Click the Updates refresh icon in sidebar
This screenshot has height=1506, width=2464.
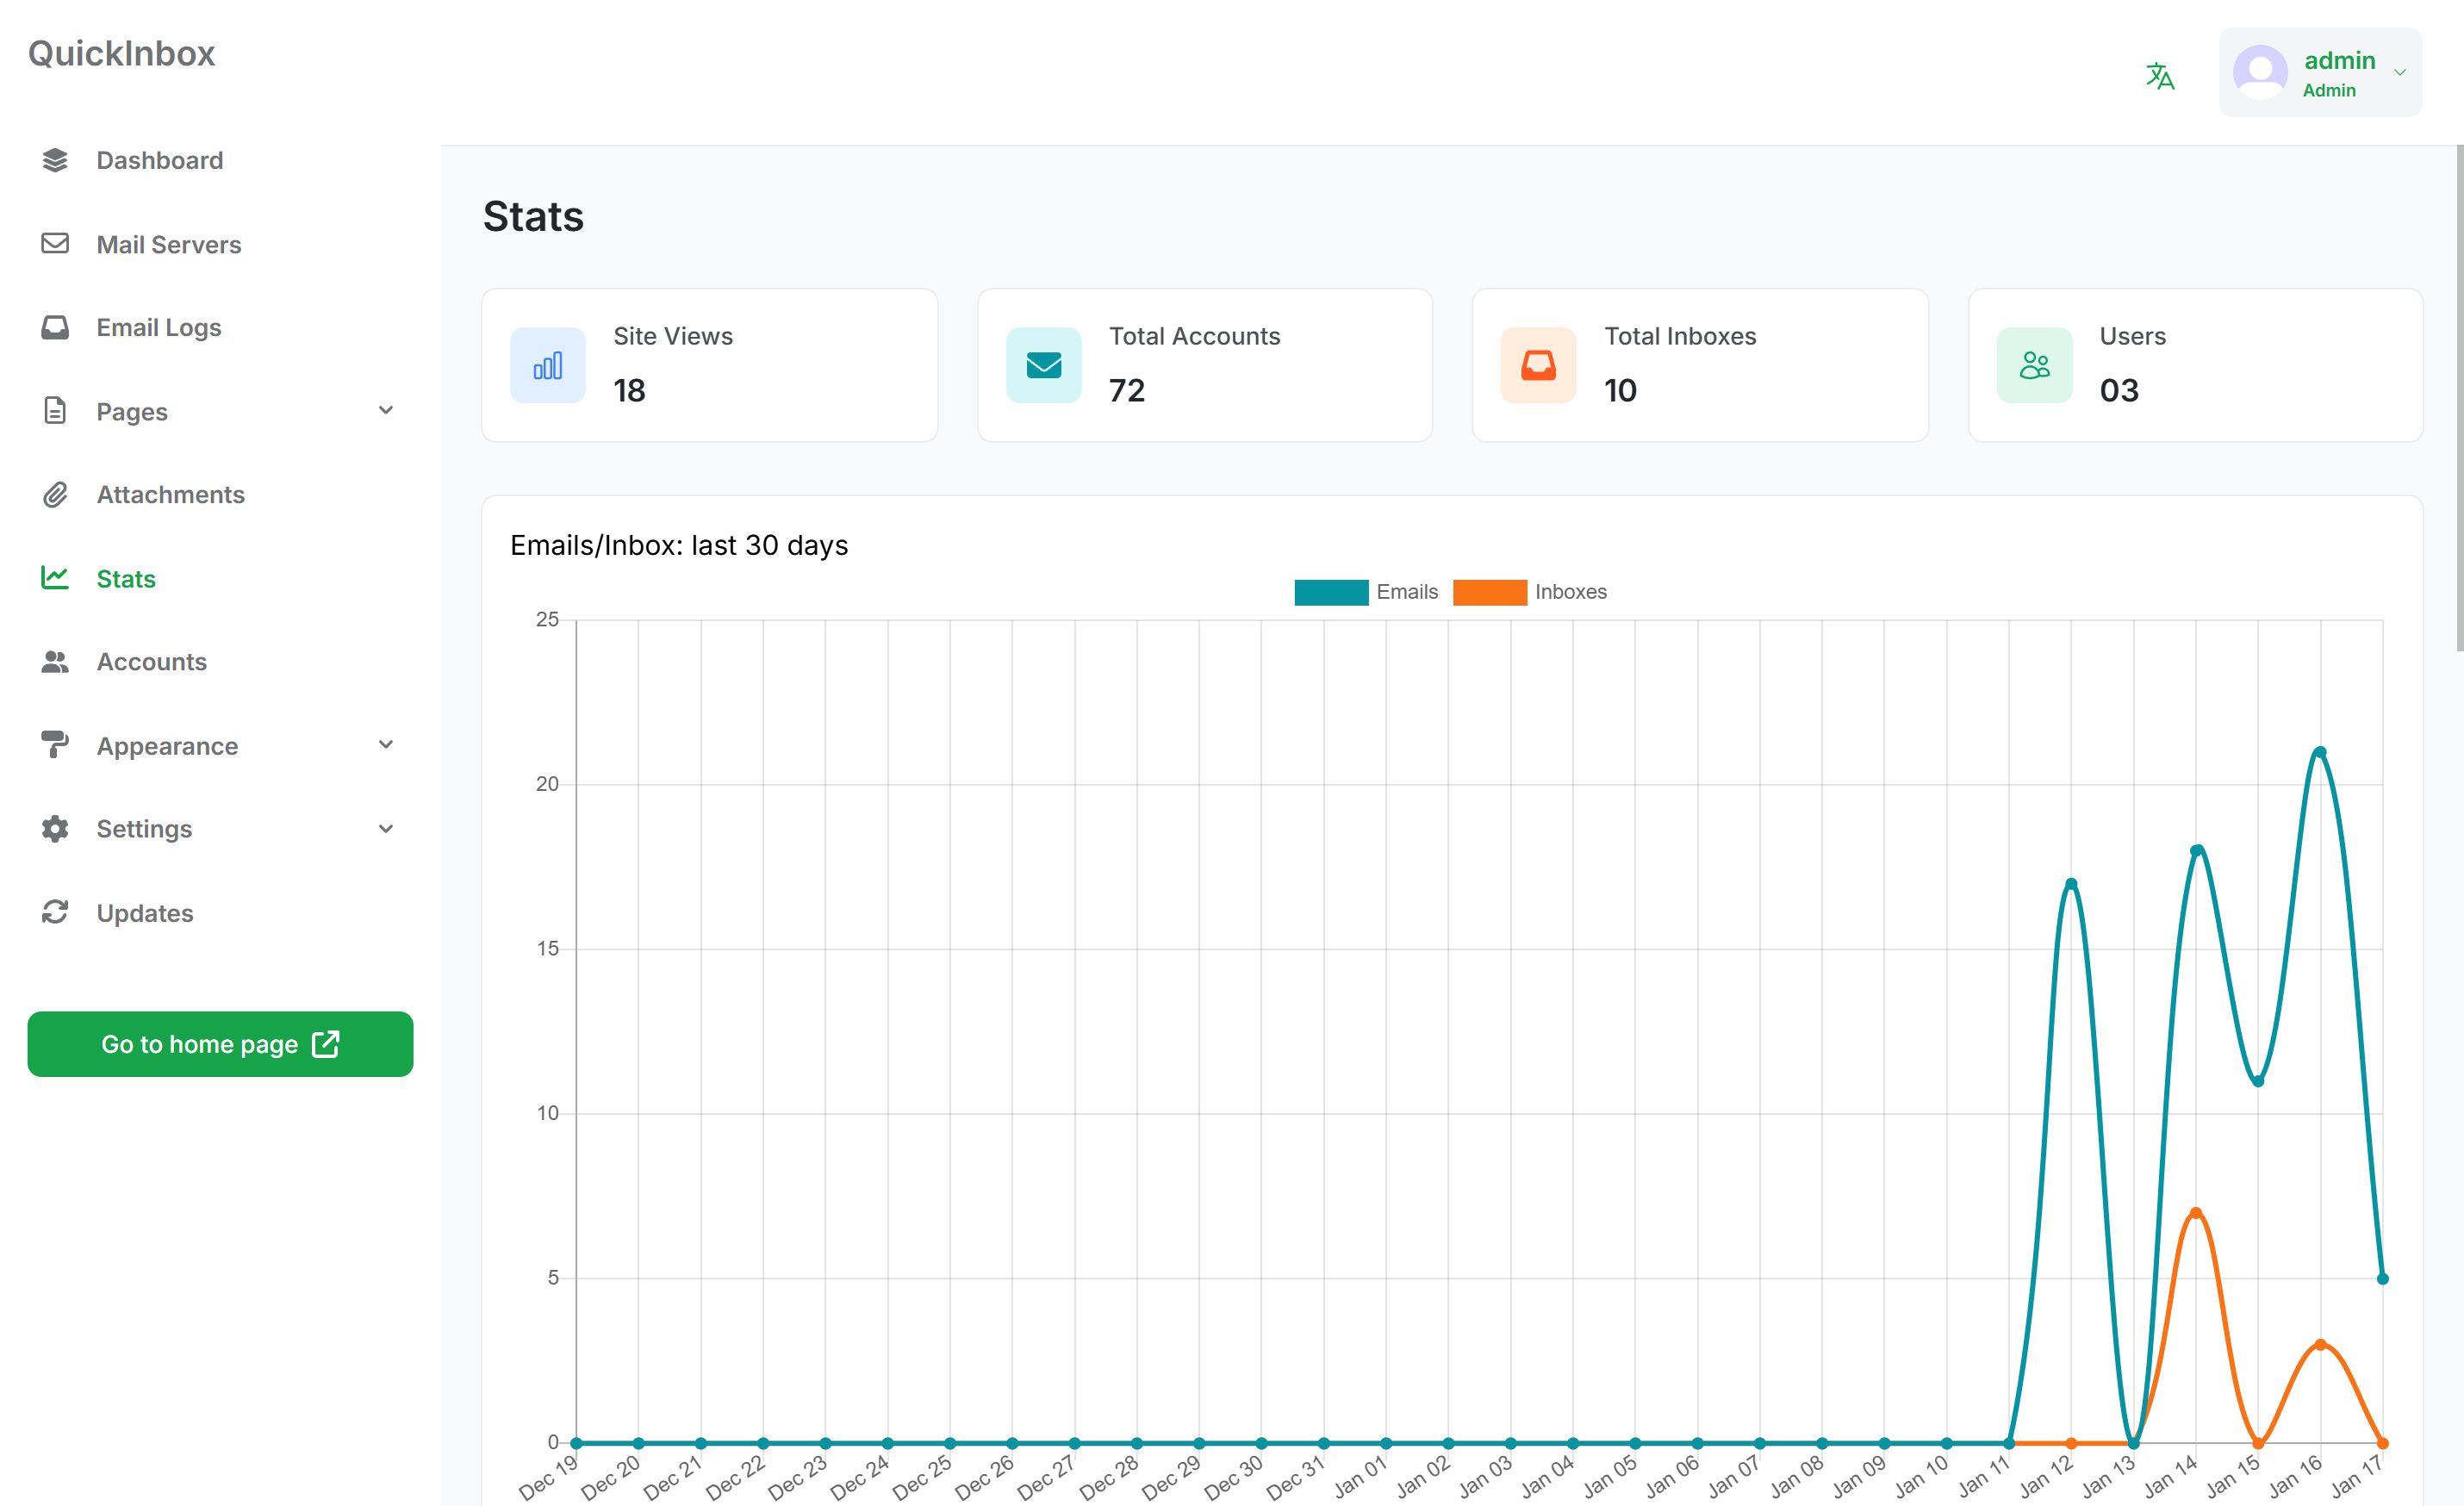(55, 913)
